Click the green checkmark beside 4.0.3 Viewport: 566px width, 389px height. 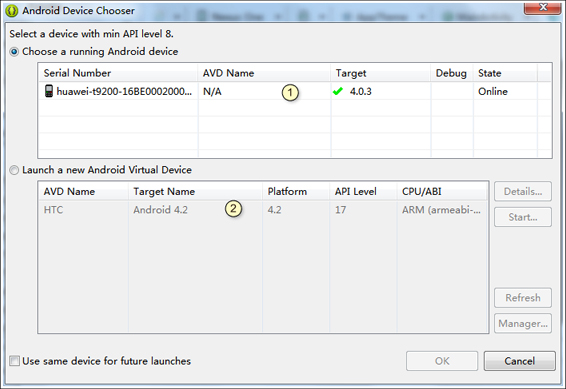click(338, 91)
